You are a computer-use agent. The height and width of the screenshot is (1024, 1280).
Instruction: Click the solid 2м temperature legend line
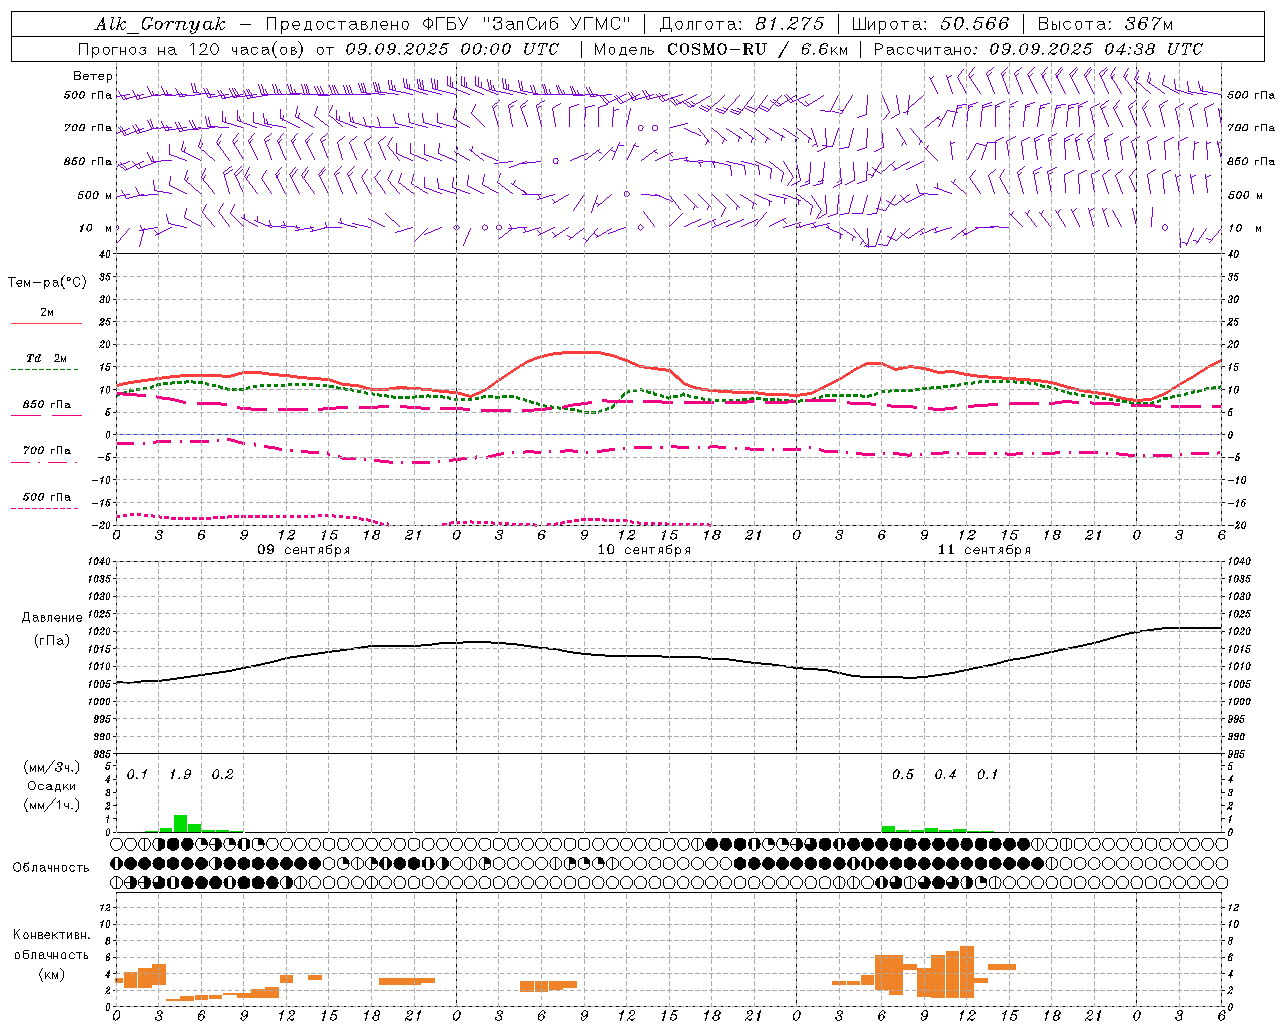(x=47, y=323)
